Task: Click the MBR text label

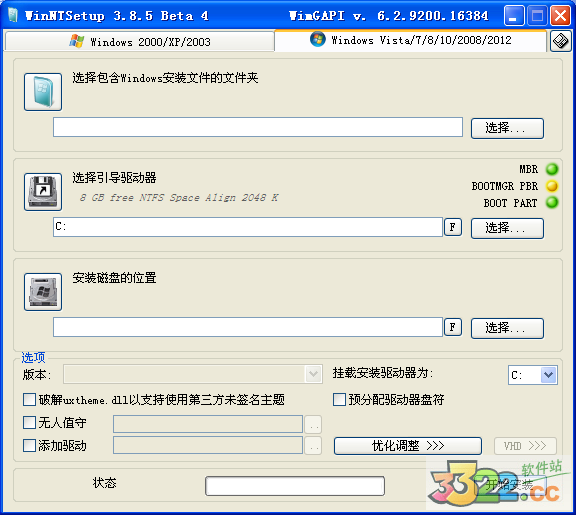Action: tap(529, 169)
